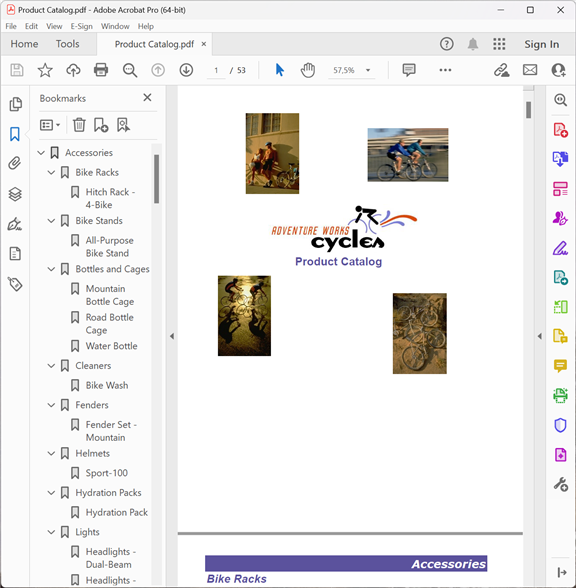Switch to the Tools tab
The width and height of the screenshot is (576, 588).
[x=68, y=44]
